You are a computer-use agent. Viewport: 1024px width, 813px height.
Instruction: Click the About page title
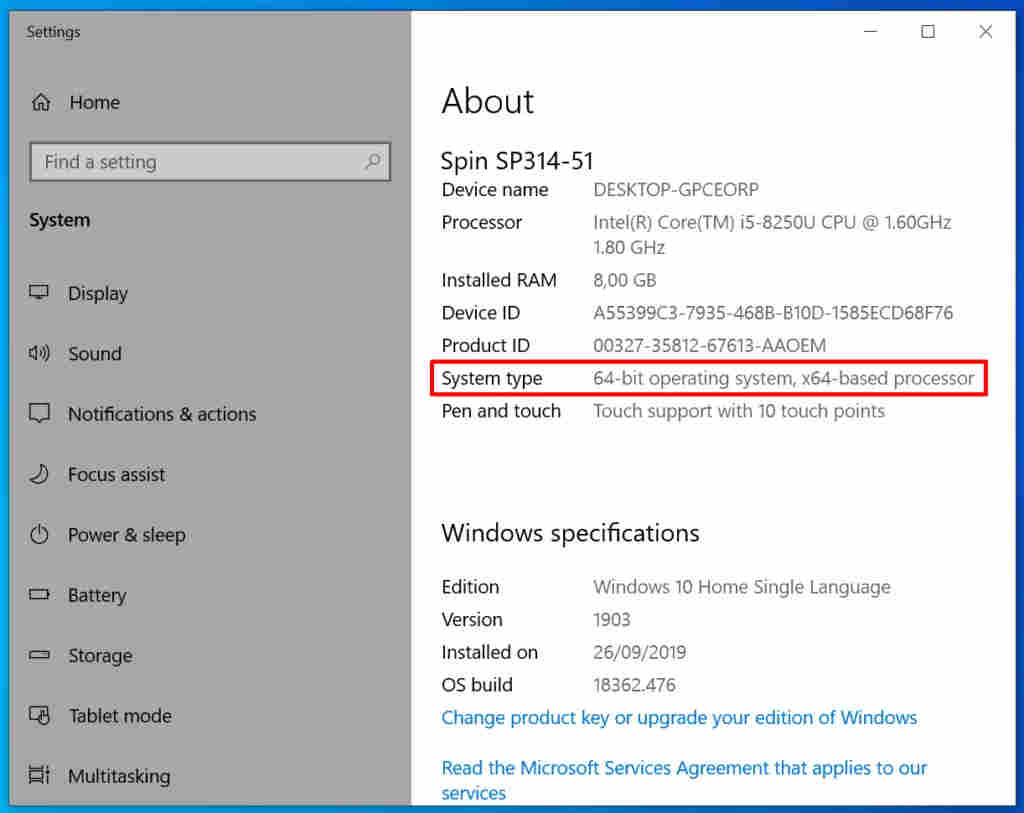click(x=487, y=101)
